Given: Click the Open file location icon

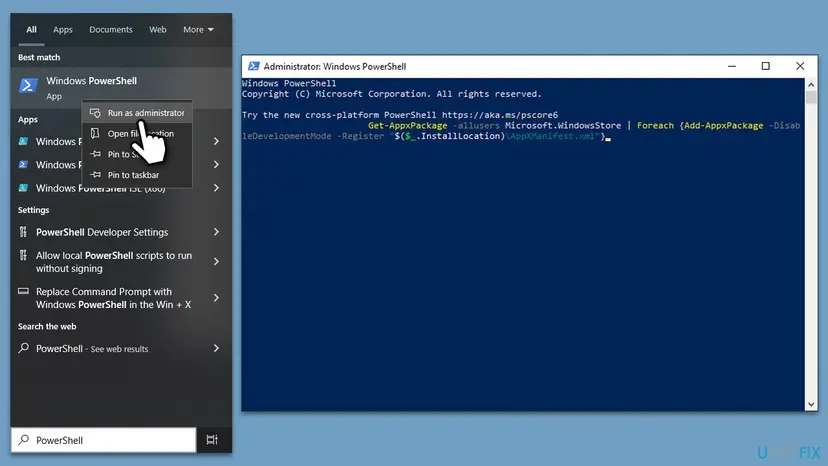Looking at the screenshot, I should pyautogui.click(x=95, y=133).
